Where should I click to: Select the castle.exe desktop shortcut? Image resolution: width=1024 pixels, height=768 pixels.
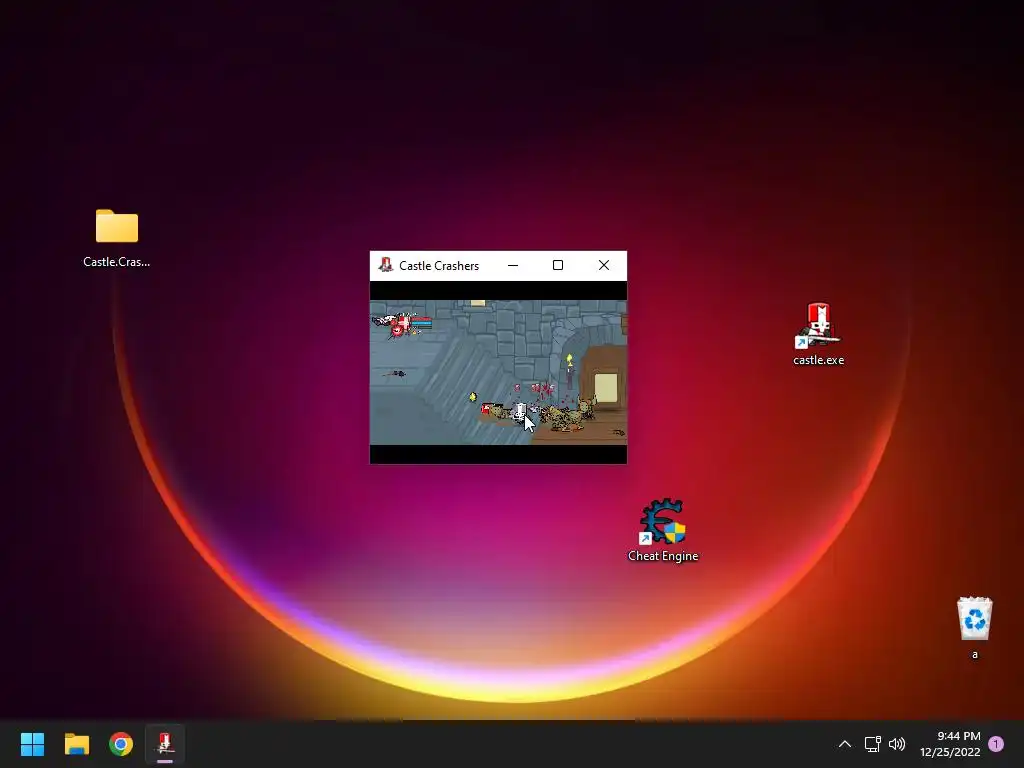pyautogui.click(x=818, y=334)
